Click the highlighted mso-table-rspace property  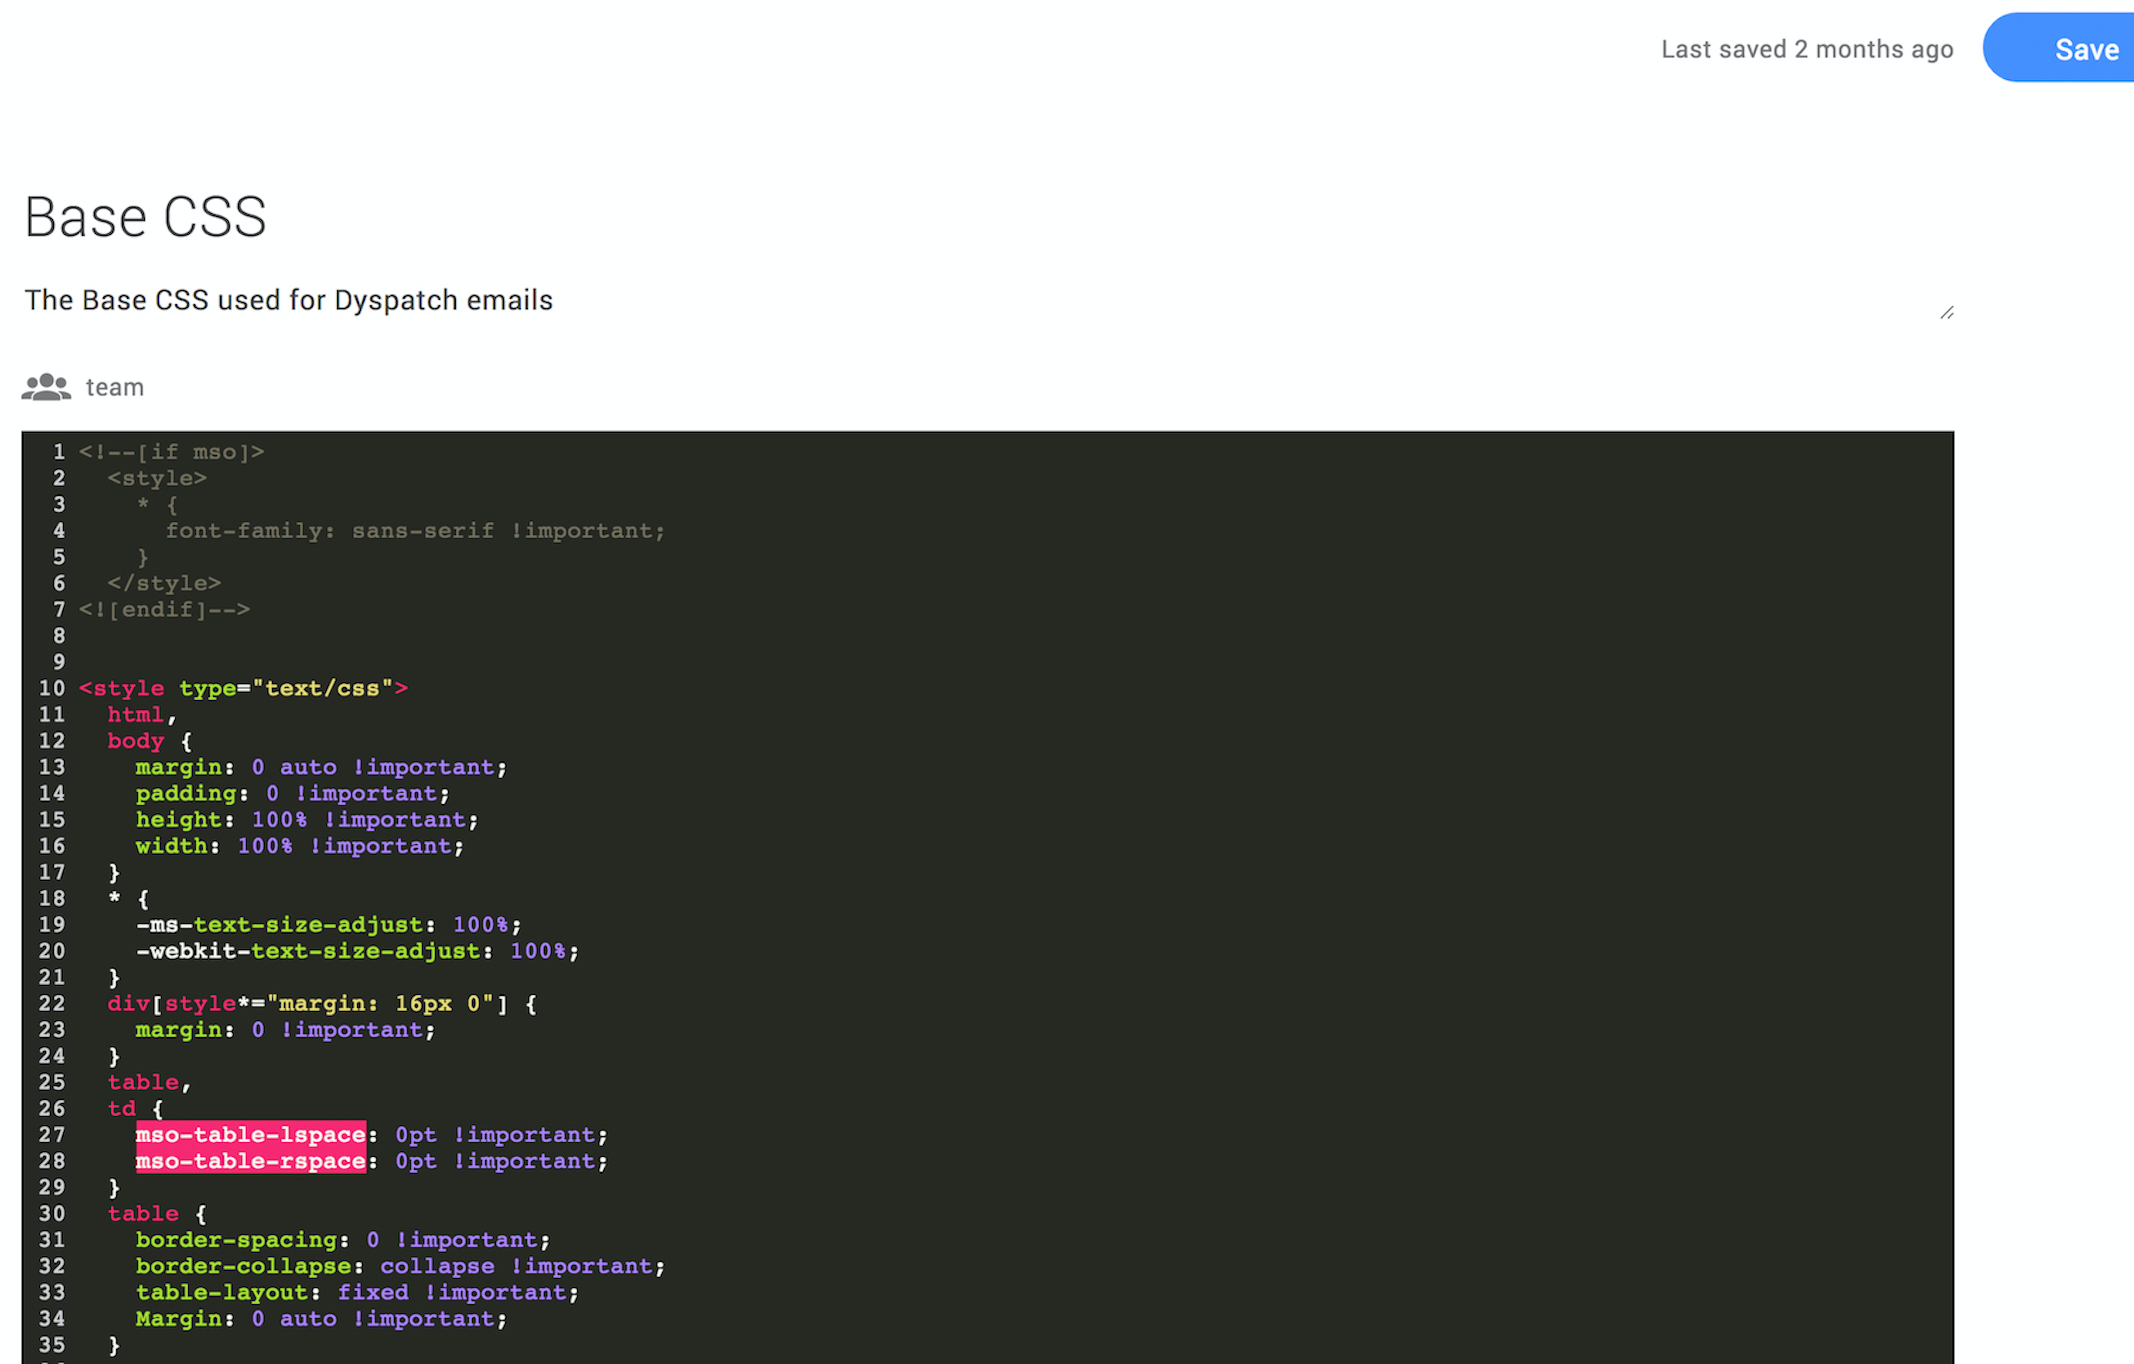250,1161
